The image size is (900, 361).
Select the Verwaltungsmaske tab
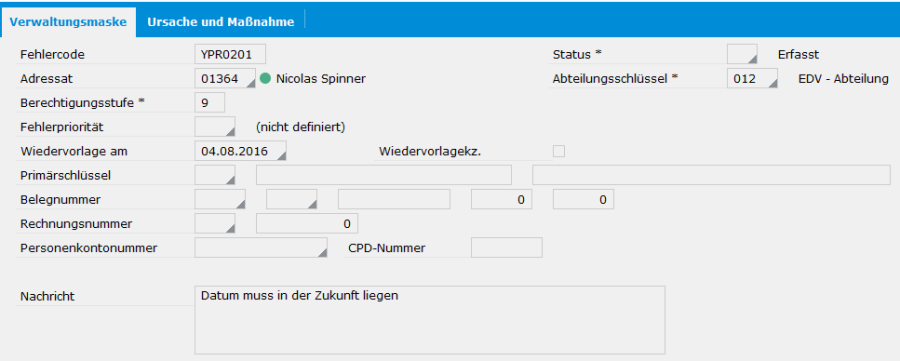pyautogui.click(x=68, y=22)
